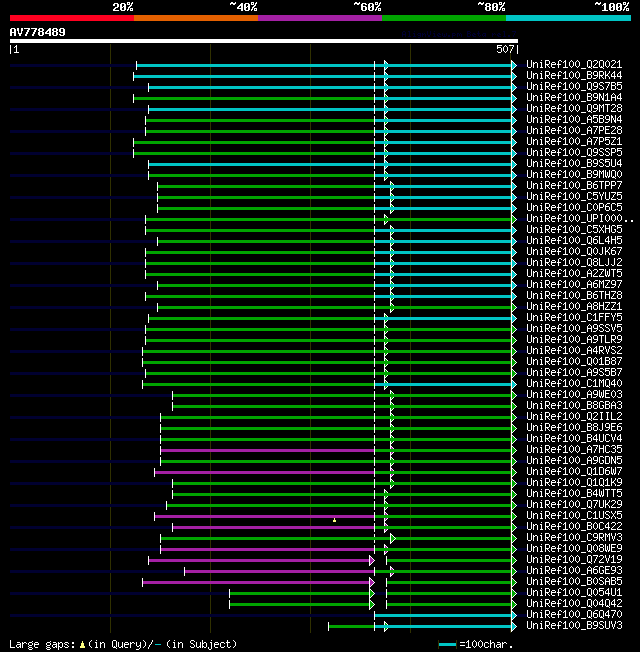The image size is (640, 652).
Task: Open subject UniRef100_Q01B87
Action: tap(574, 361)
